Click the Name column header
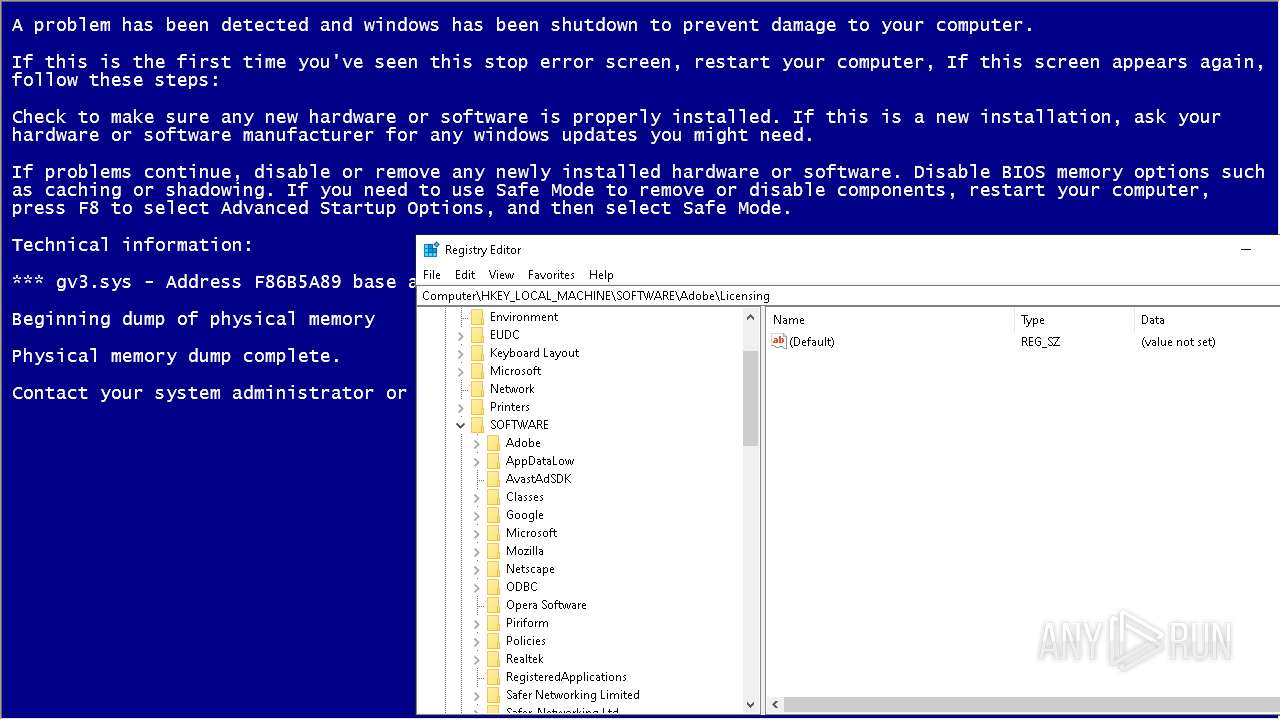 point(890,320)
